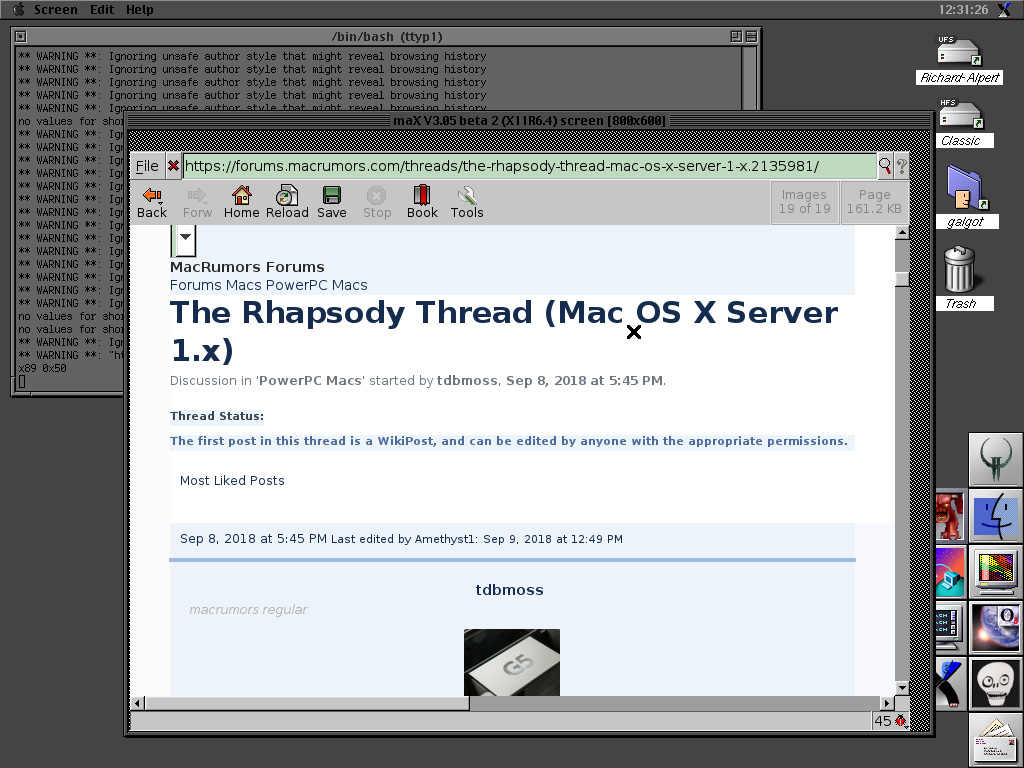Reload the current page

[287, 202]
